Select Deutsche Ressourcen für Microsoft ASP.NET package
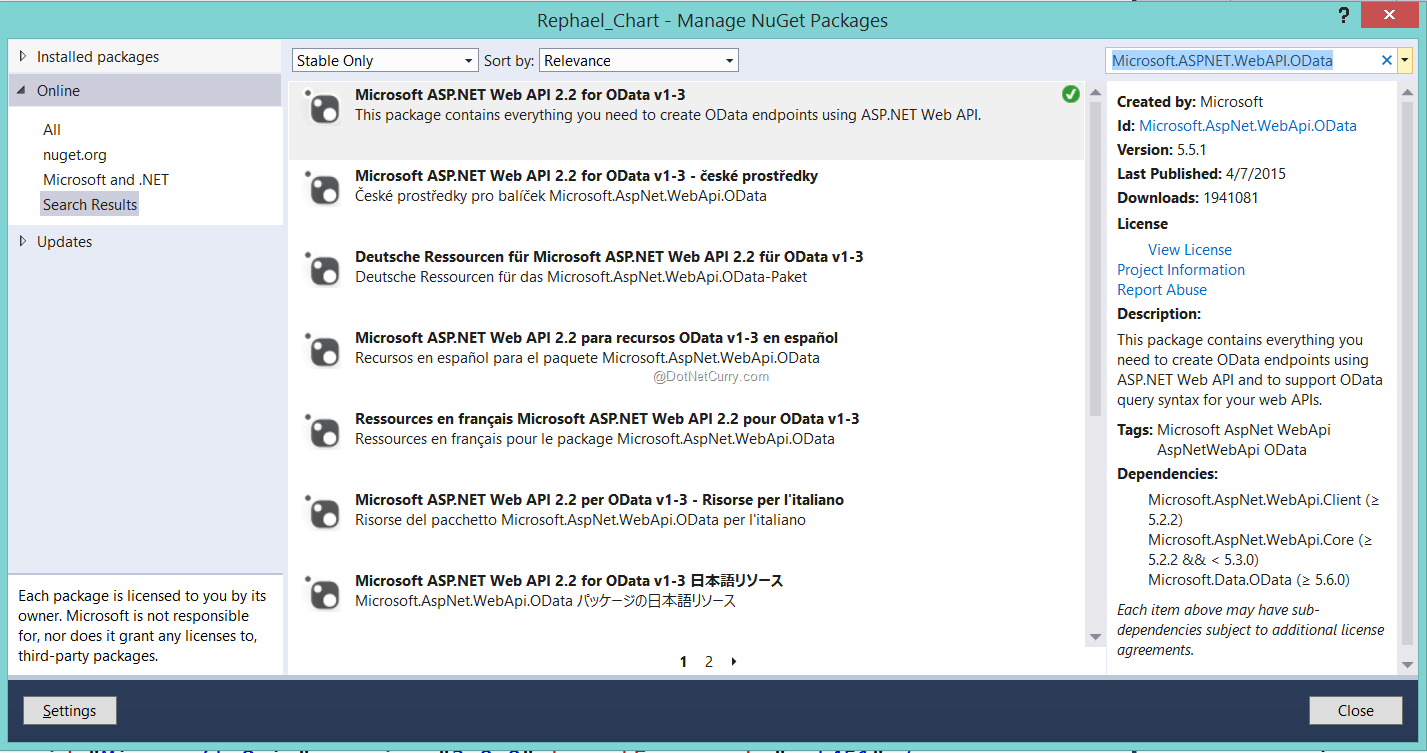Image resolution: width=1427 pixels, height=753 pixels. pos(686,281)
